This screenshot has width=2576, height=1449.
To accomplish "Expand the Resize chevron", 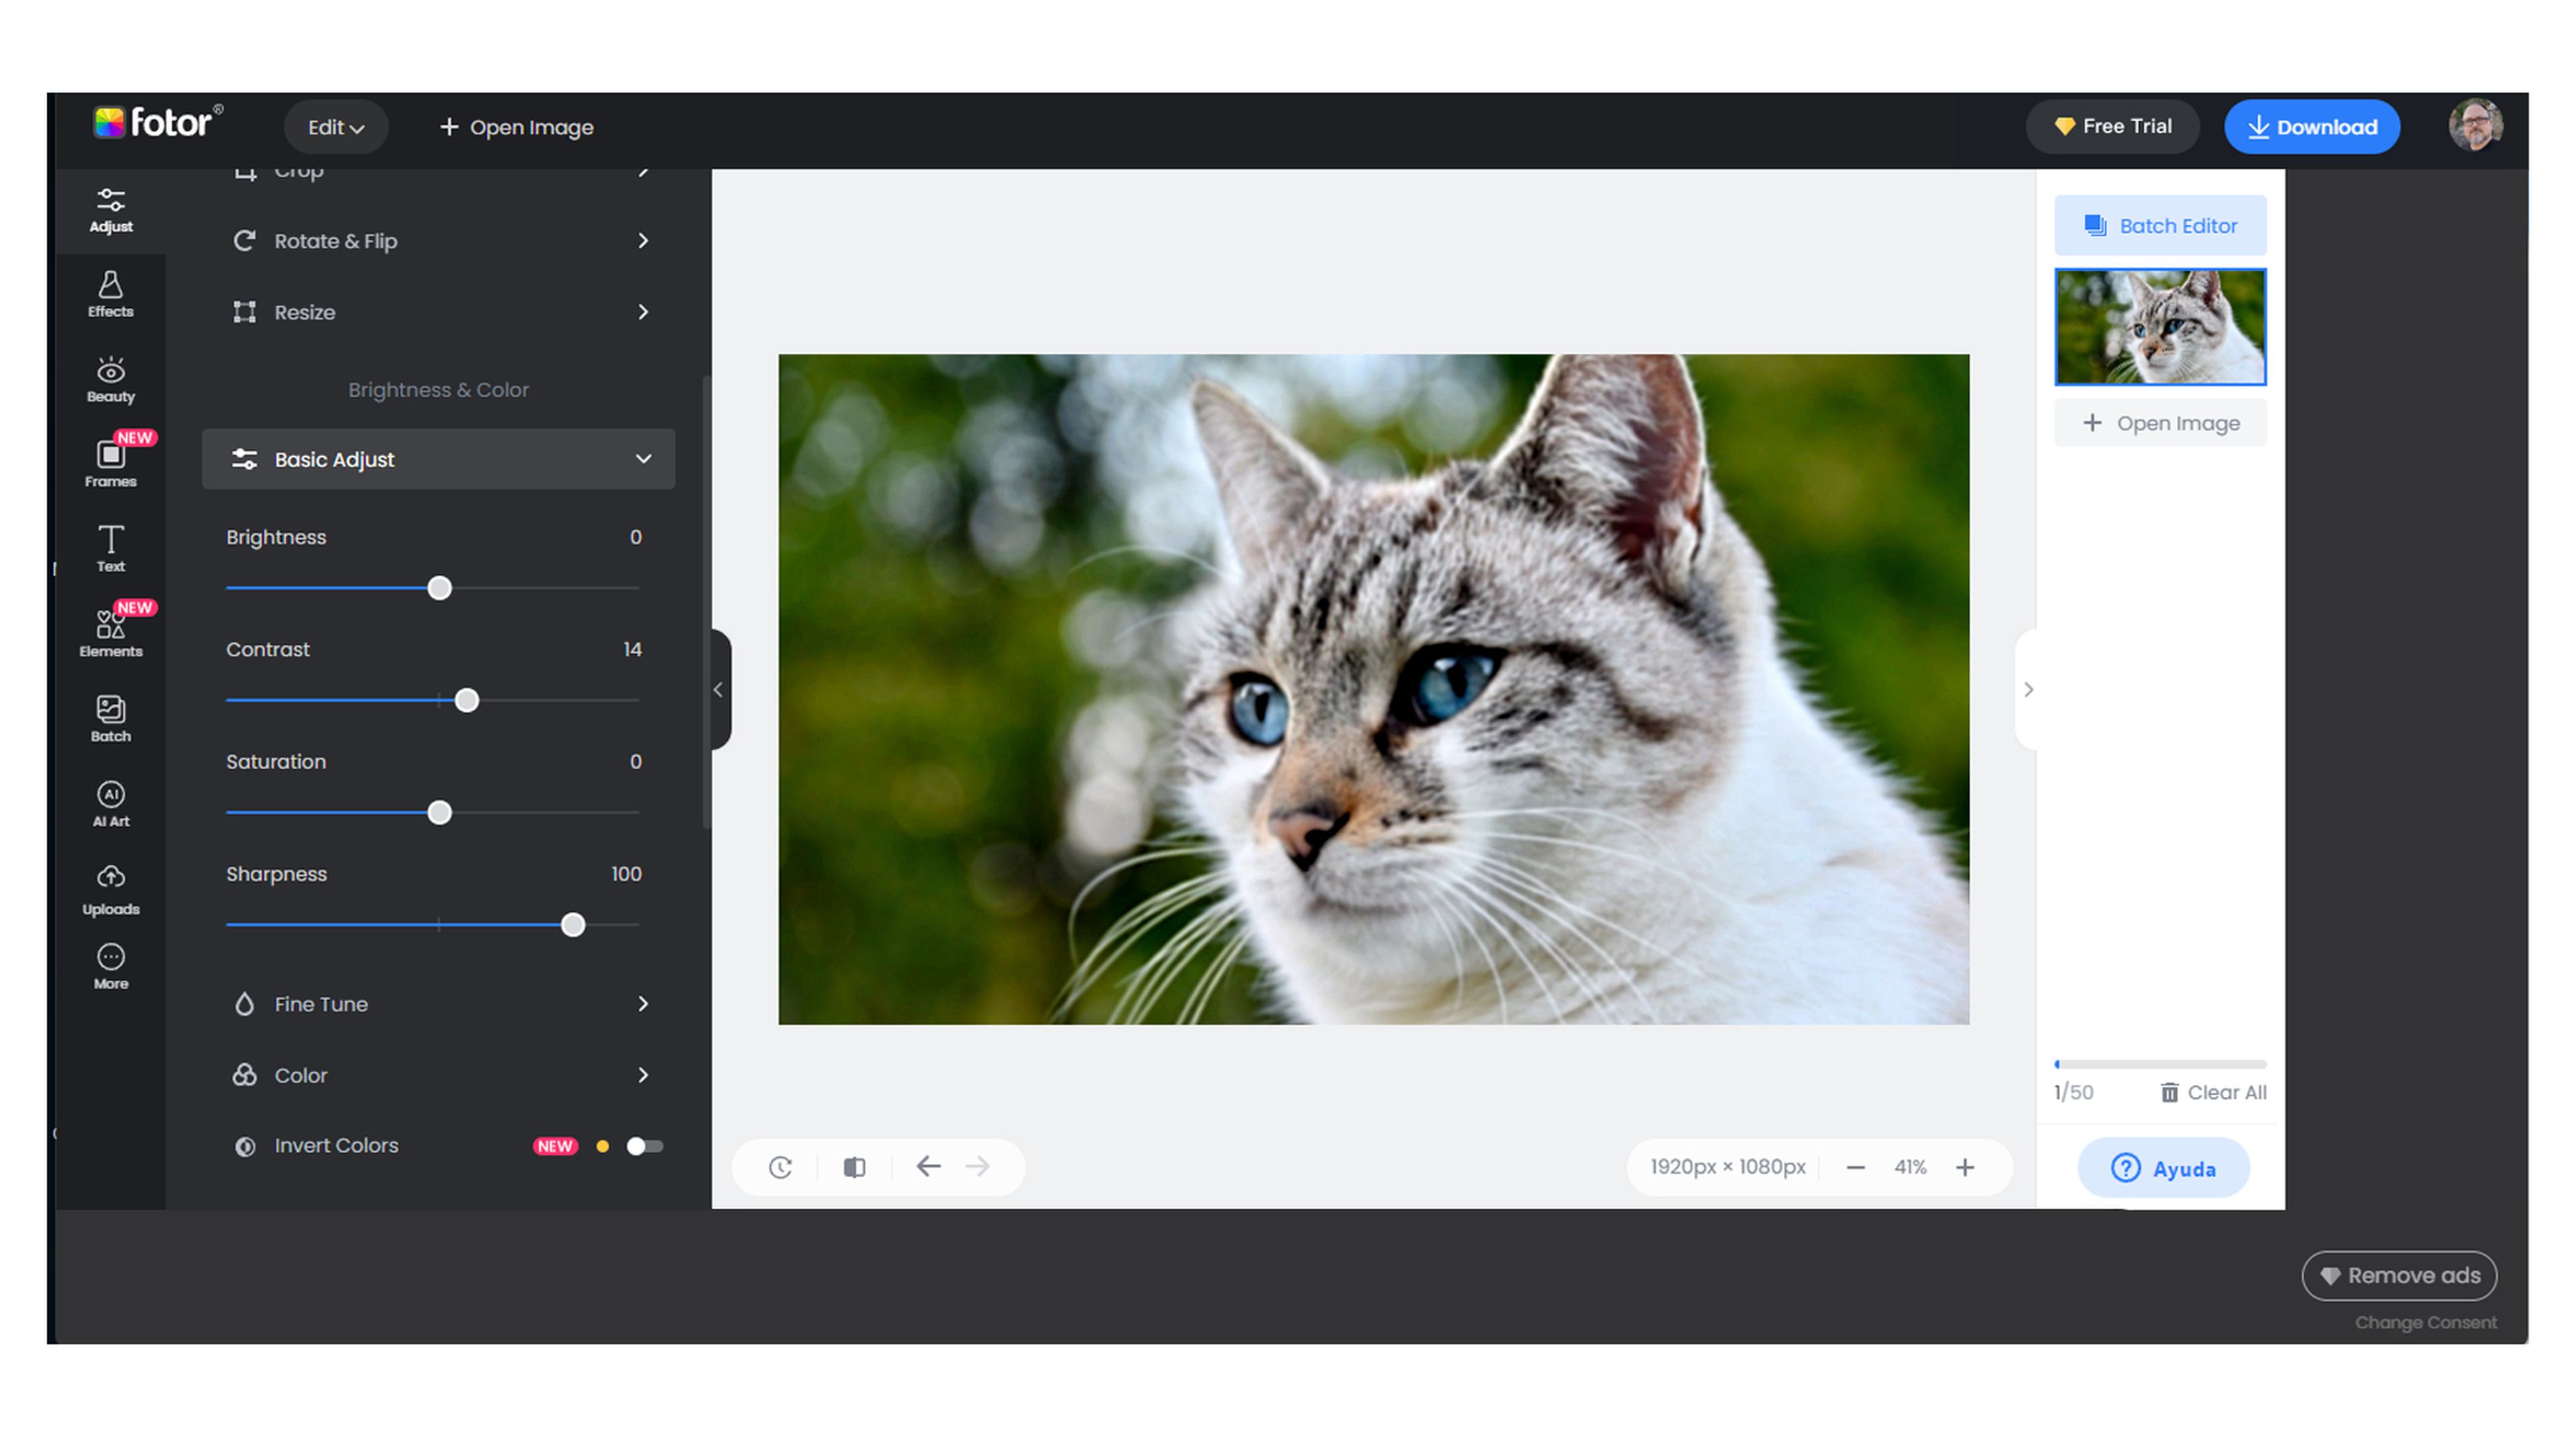I will click(x=643, y=312).
